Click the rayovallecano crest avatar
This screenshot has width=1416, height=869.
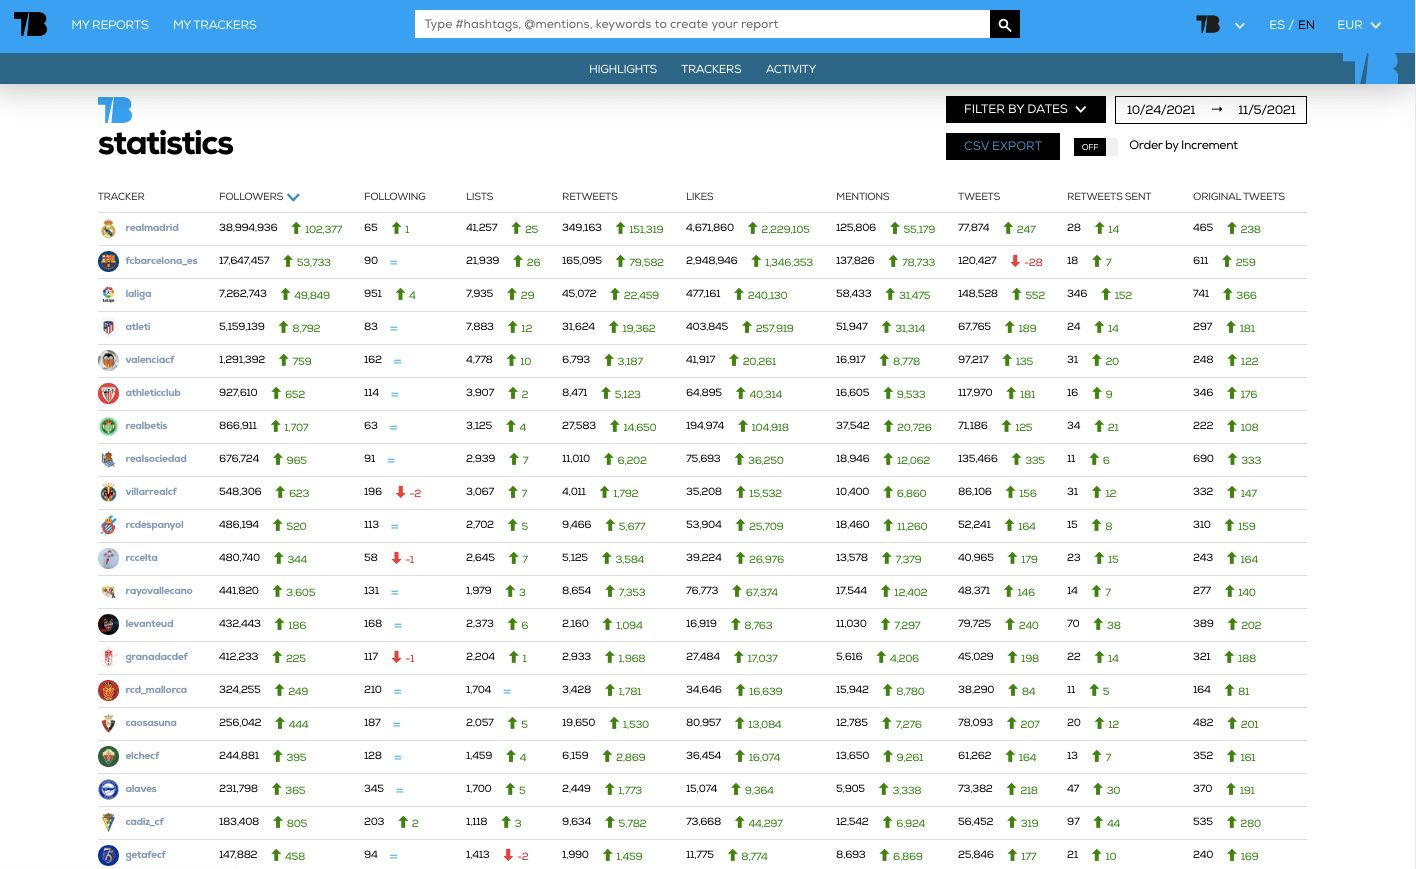(x=108, y=591)
